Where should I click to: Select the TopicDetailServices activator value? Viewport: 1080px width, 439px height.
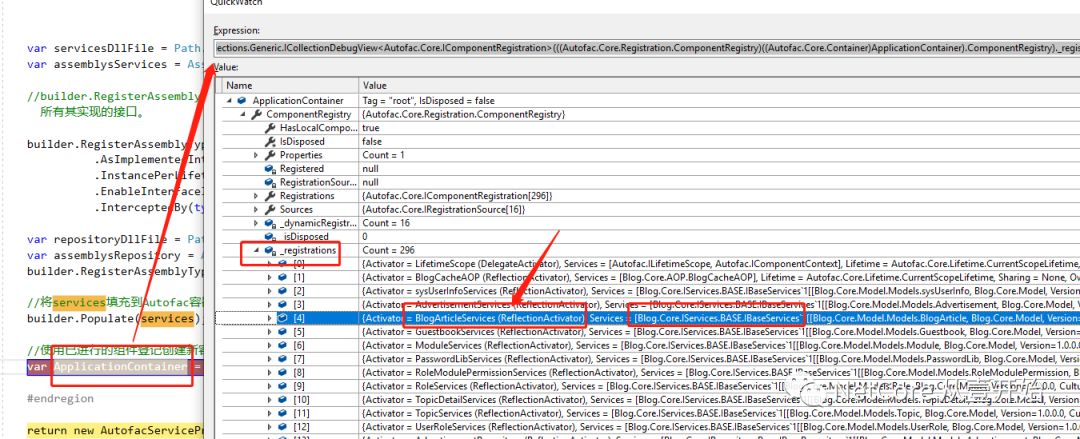click(720, 400)
